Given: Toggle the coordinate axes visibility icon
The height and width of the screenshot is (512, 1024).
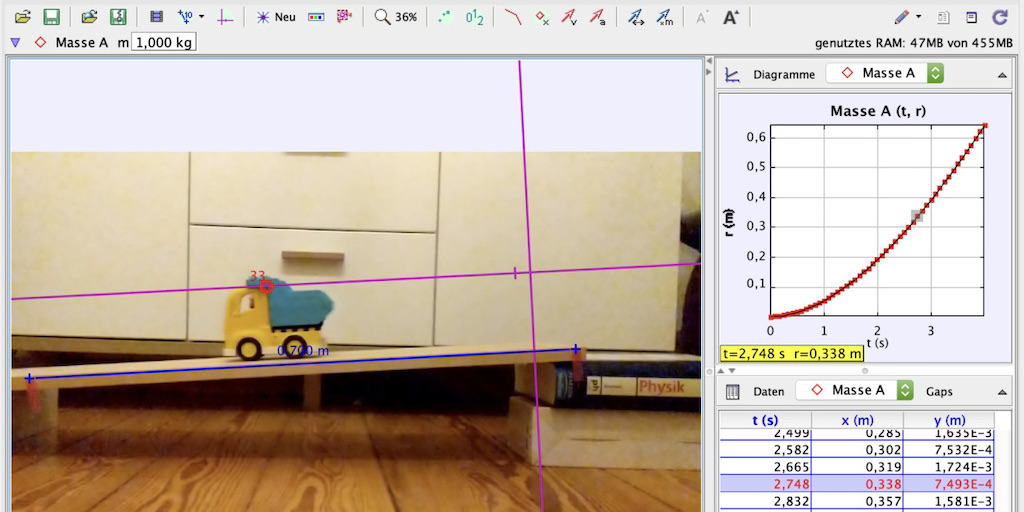Looking at the screenshot, I should tap(226, 17).
